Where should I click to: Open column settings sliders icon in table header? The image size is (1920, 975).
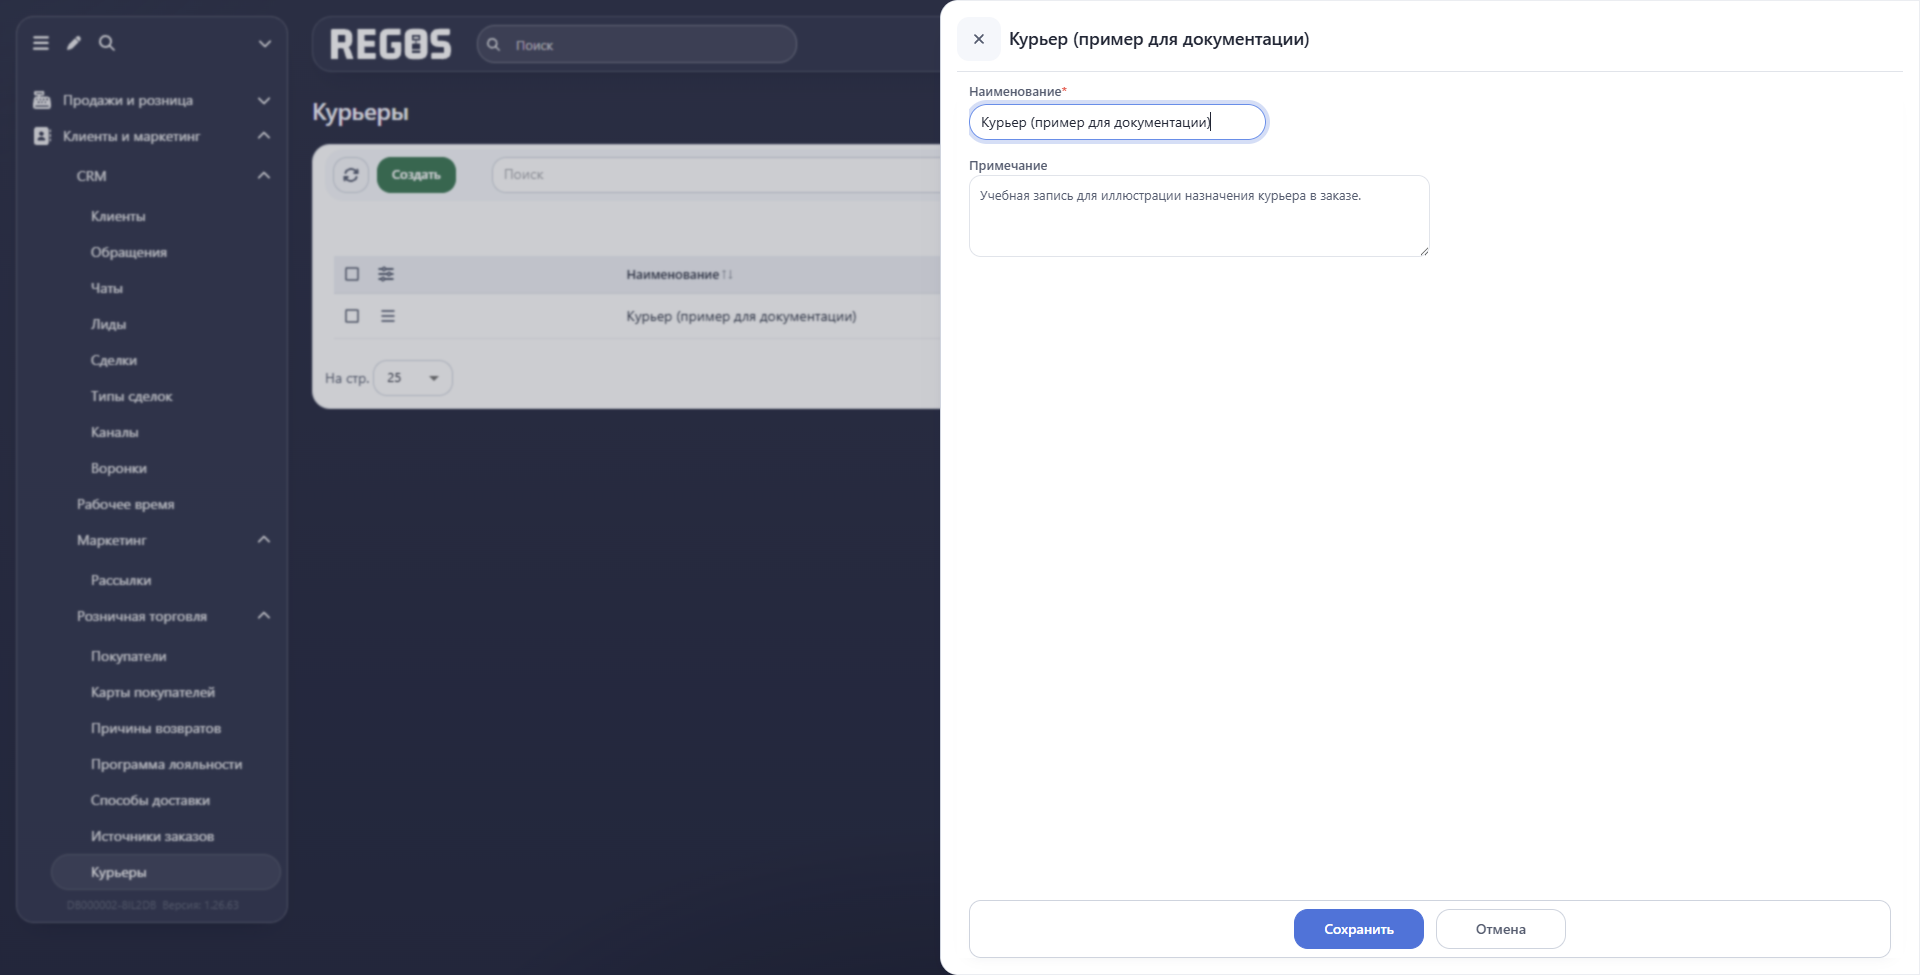tap(386, 274)
